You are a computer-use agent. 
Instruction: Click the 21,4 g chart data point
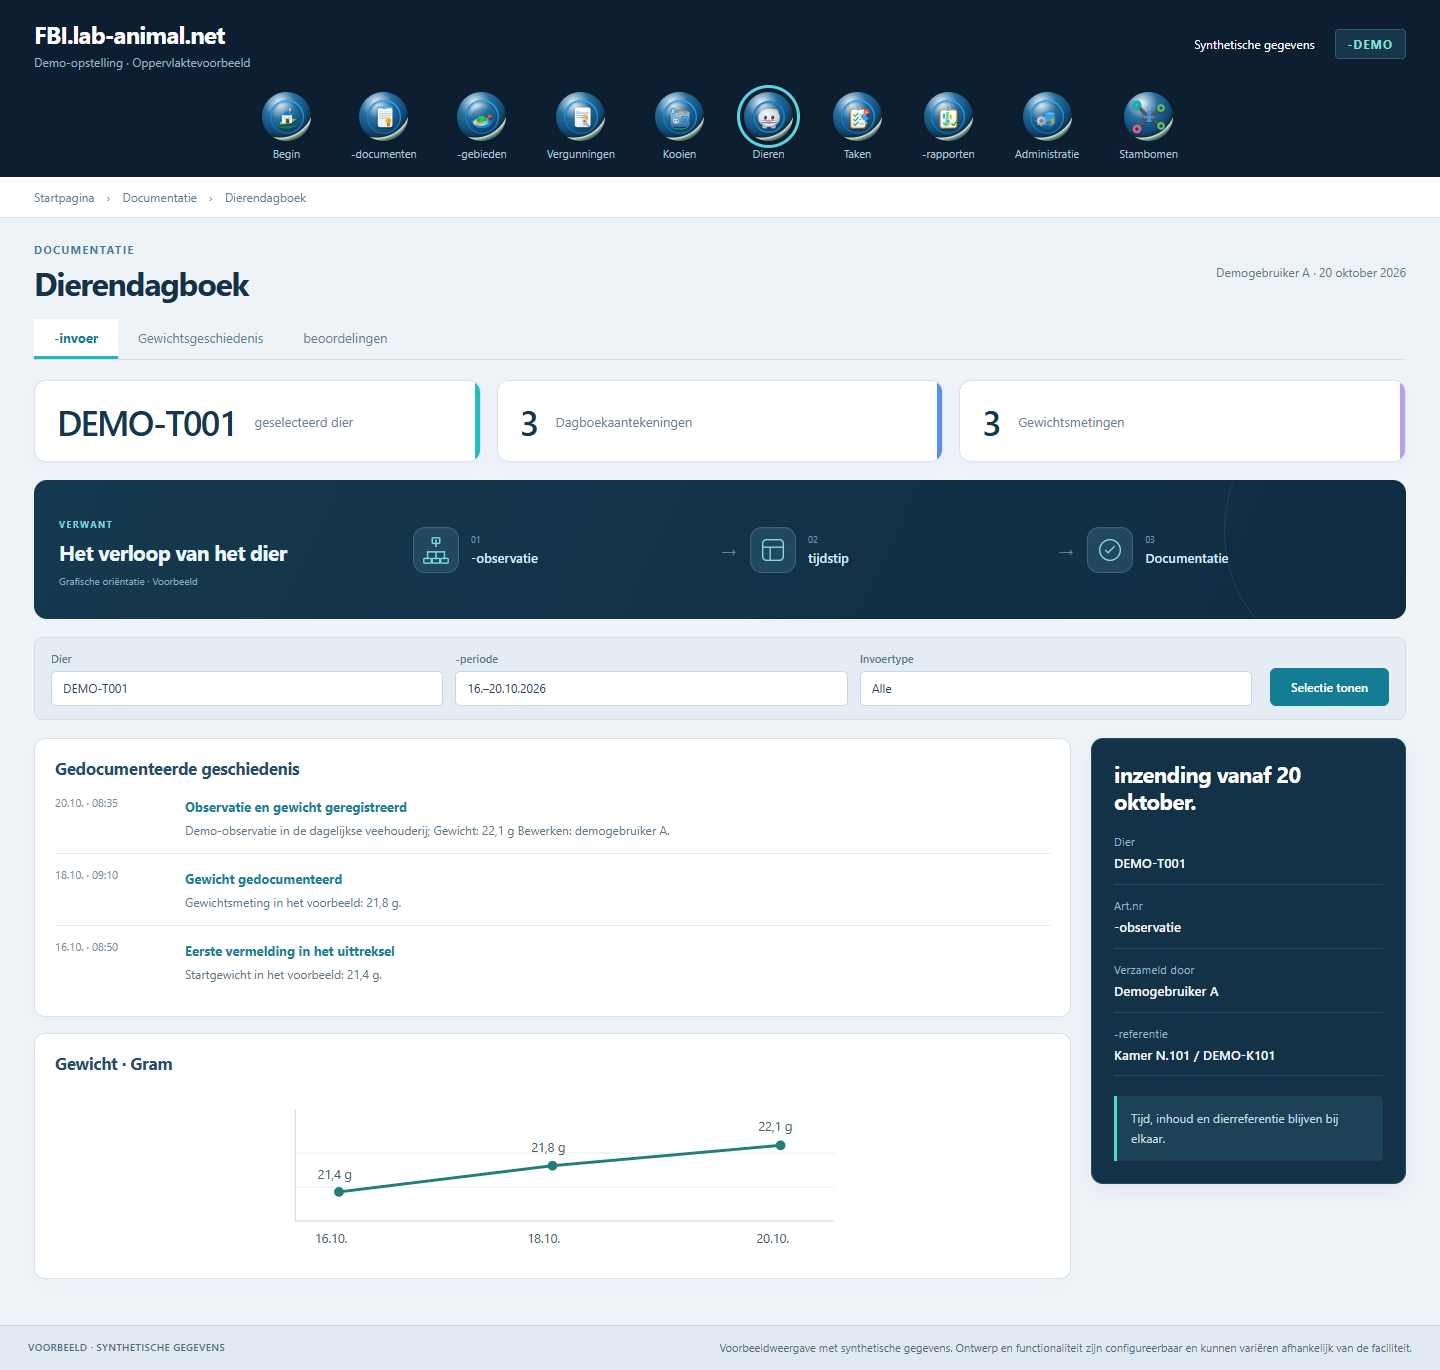click(x=339, y=1192)
